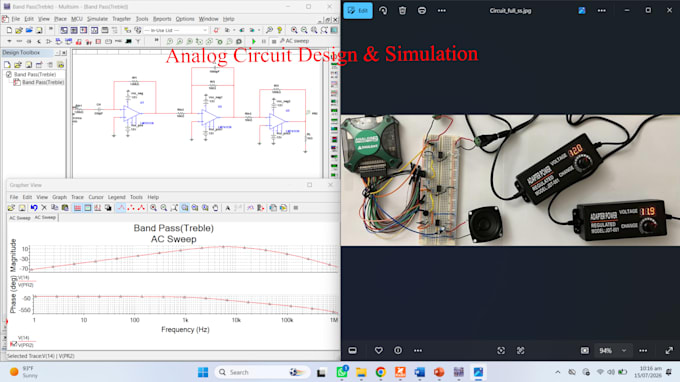Image resolution: width=680 pixels, height=382 pixels.
Task: Open more options beside Photos zoom control
Action: pos(643,350)
